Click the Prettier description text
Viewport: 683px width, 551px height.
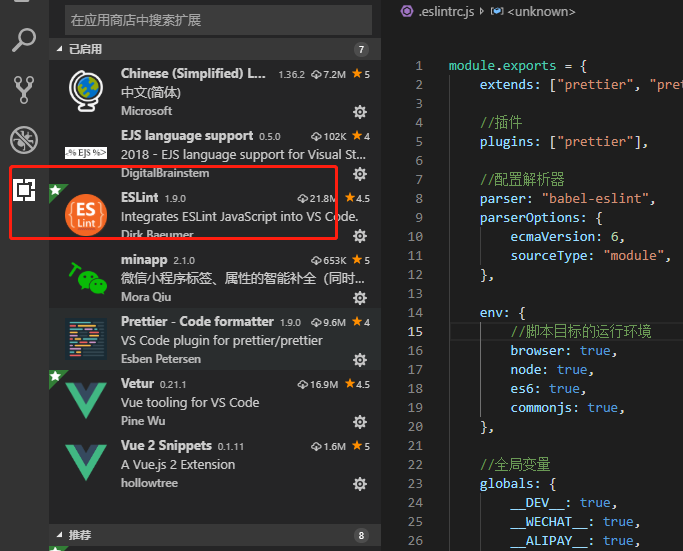tap(222, 341)
